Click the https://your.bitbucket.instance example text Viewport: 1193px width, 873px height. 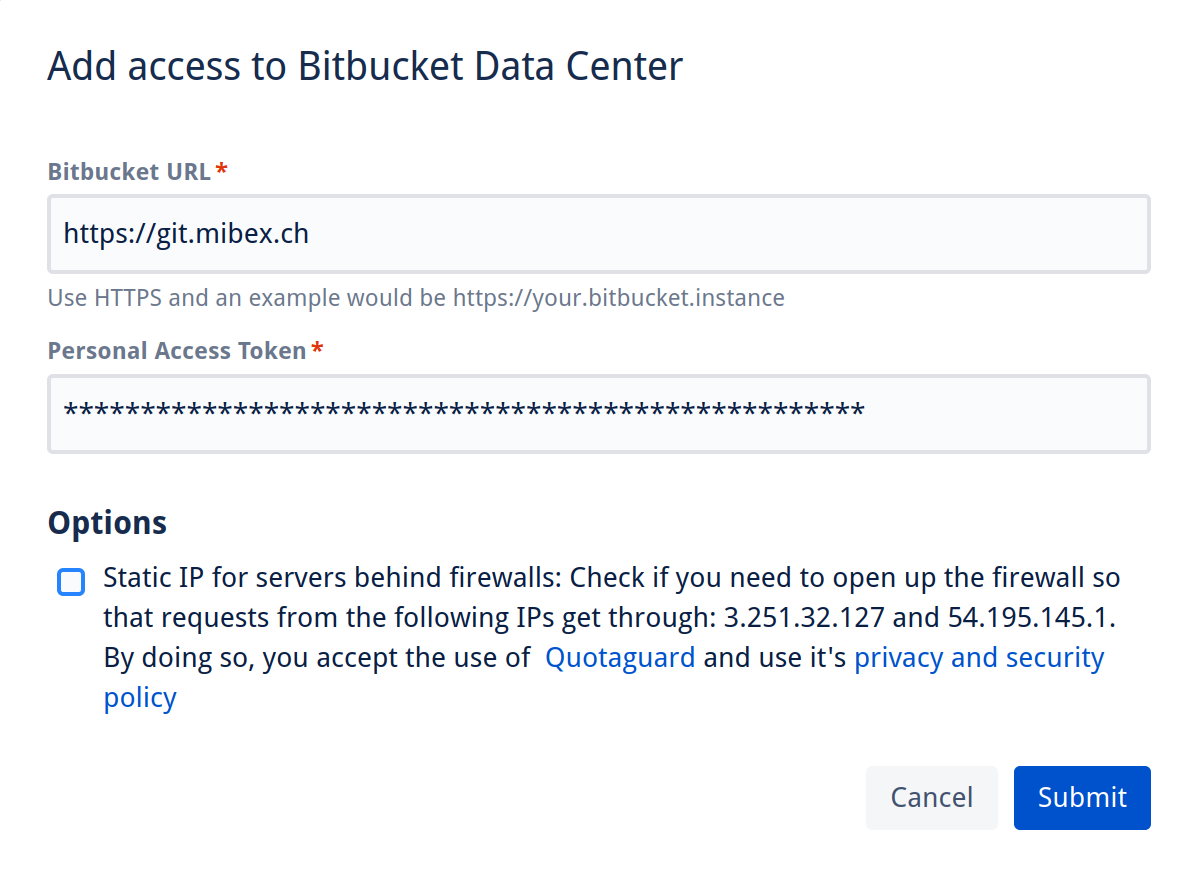click(618, 298)
